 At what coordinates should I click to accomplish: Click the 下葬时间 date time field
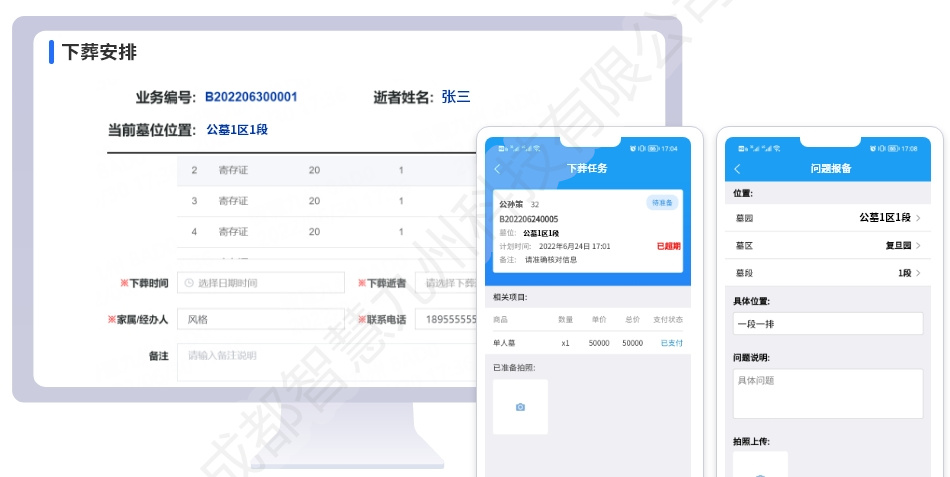[260, 283]
